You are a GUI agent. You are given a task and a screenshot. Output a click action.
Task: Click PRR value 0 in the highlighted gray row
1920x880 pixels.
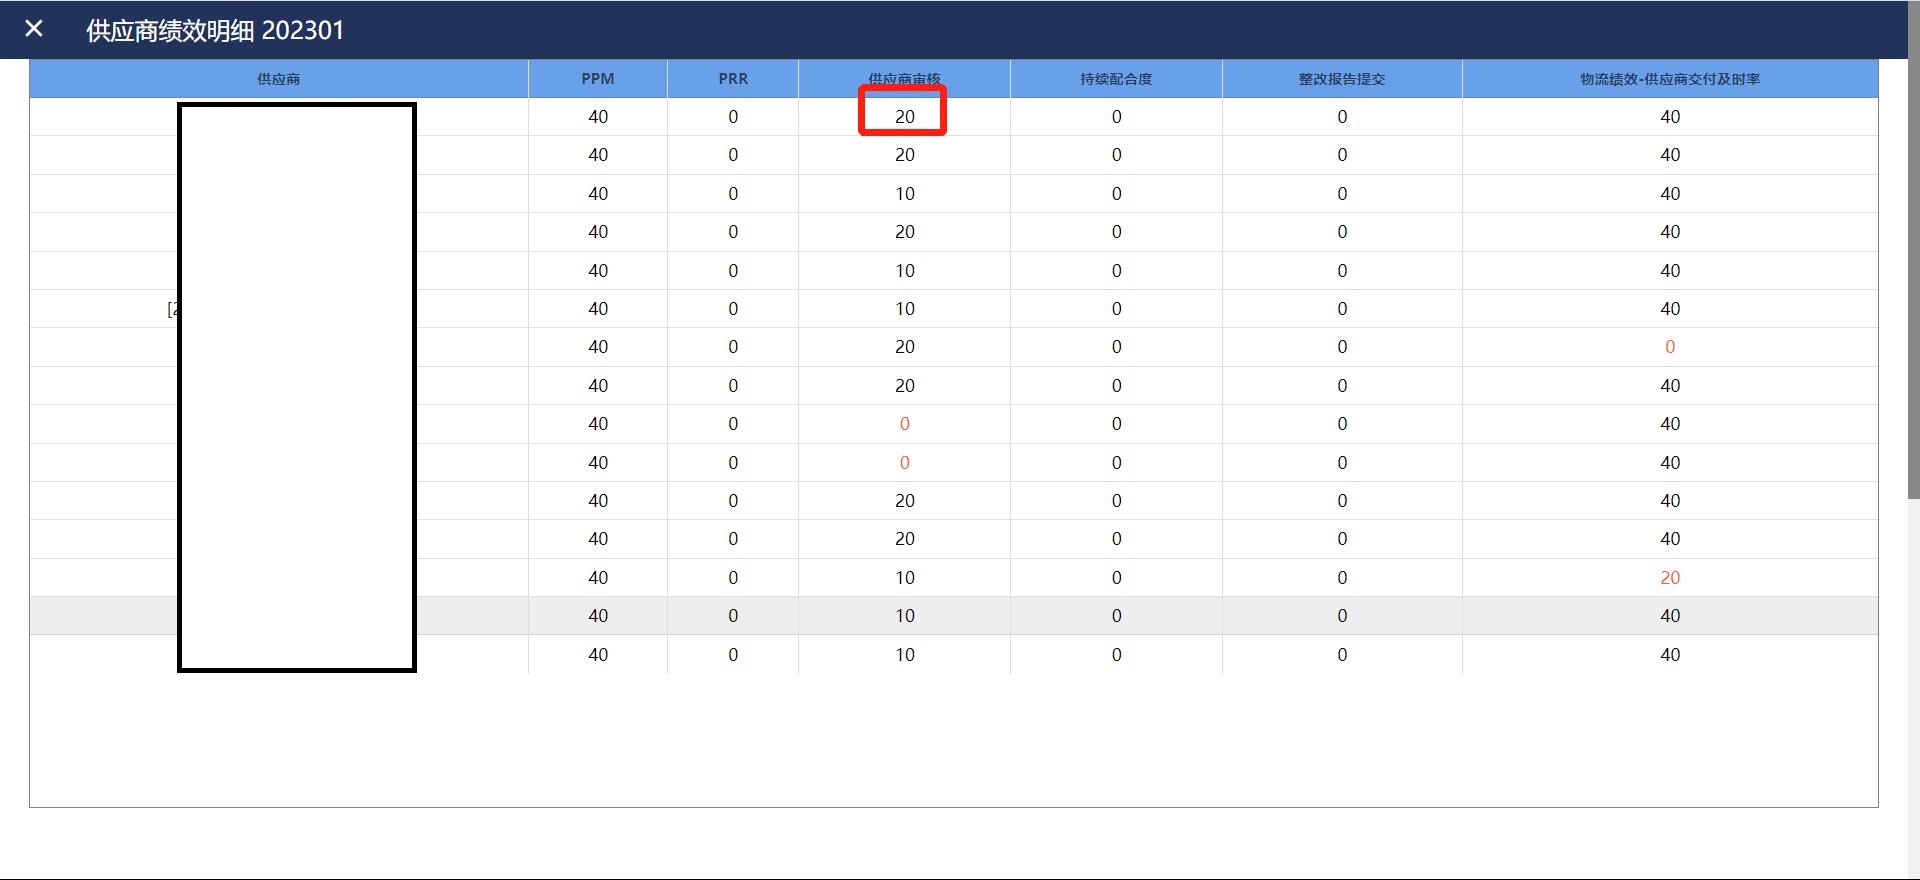[x=733, y=616]
